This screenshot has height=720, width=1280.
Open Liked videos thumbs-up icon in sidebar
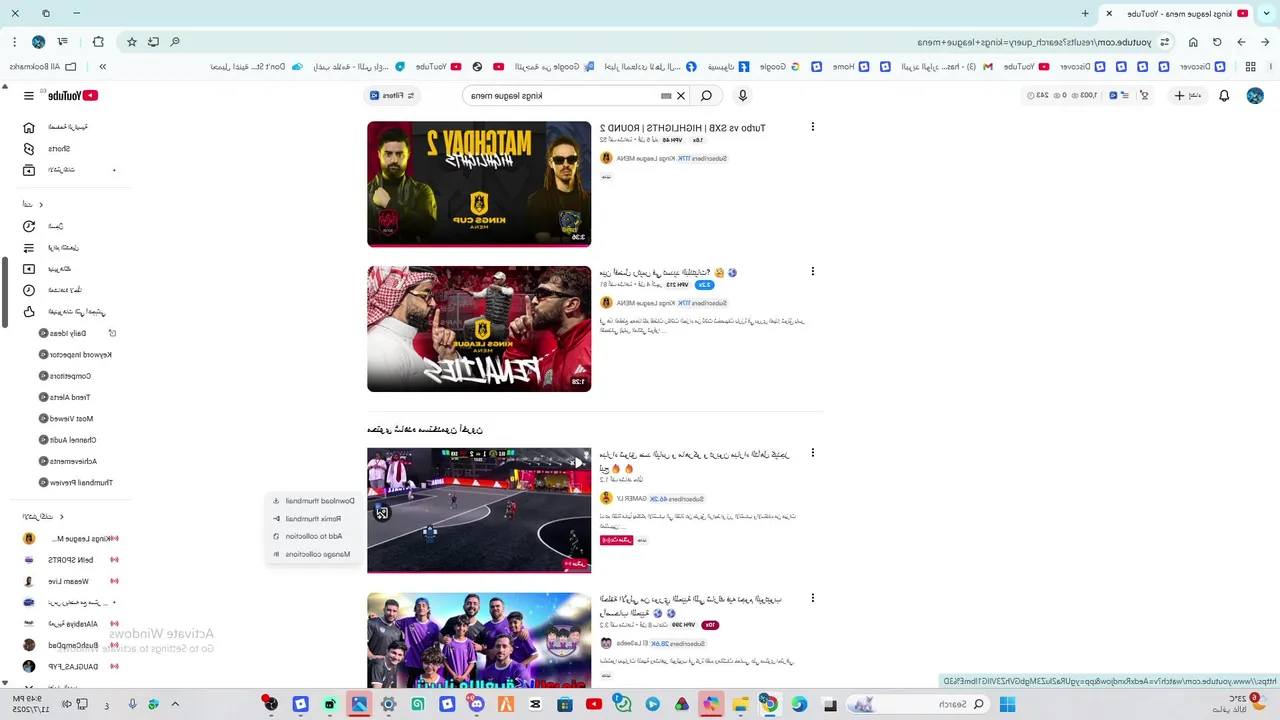coord(29,311)
